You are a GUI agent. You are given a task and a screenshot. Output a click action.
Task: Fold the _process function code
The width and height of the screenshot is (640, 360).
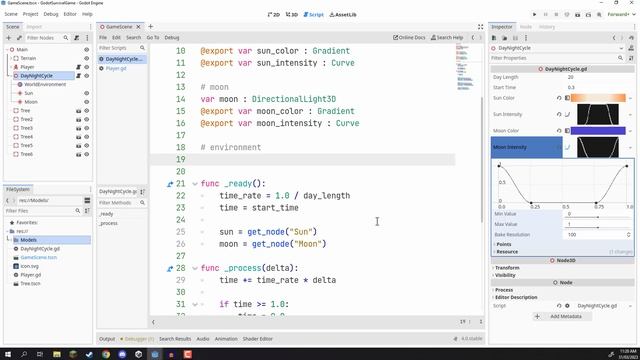(x=195, y=268)
